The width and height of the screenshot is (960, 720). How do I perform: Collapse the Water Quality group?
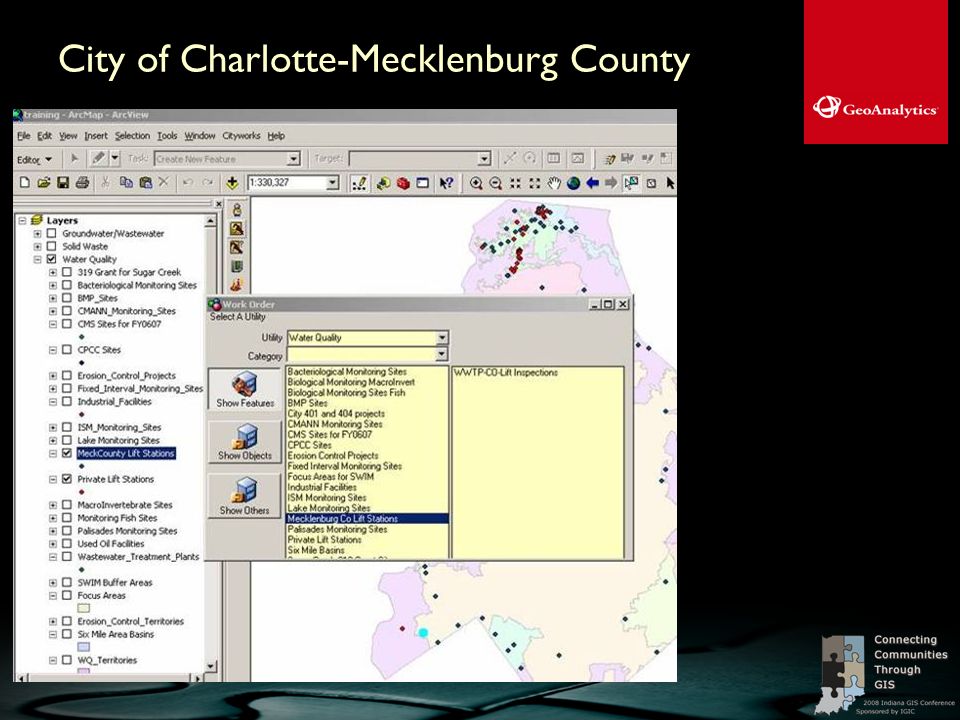point(37,259)
